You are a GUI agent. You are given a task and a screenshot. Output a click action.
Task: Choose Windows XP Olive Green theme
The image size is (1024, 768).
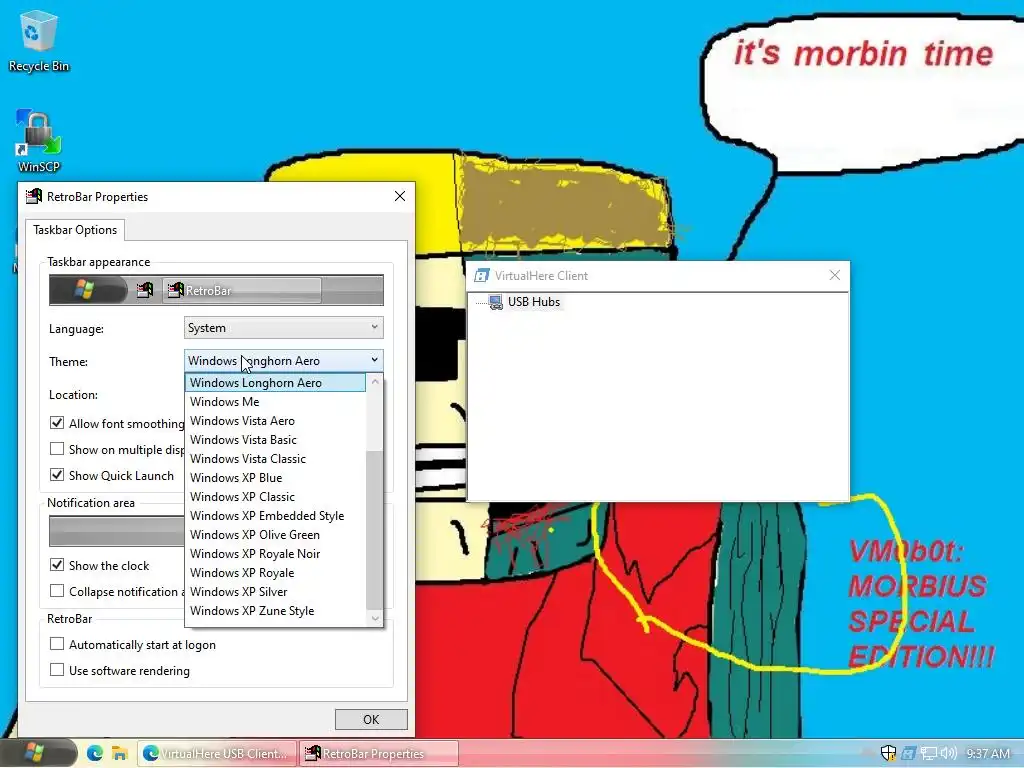[276, 534]
